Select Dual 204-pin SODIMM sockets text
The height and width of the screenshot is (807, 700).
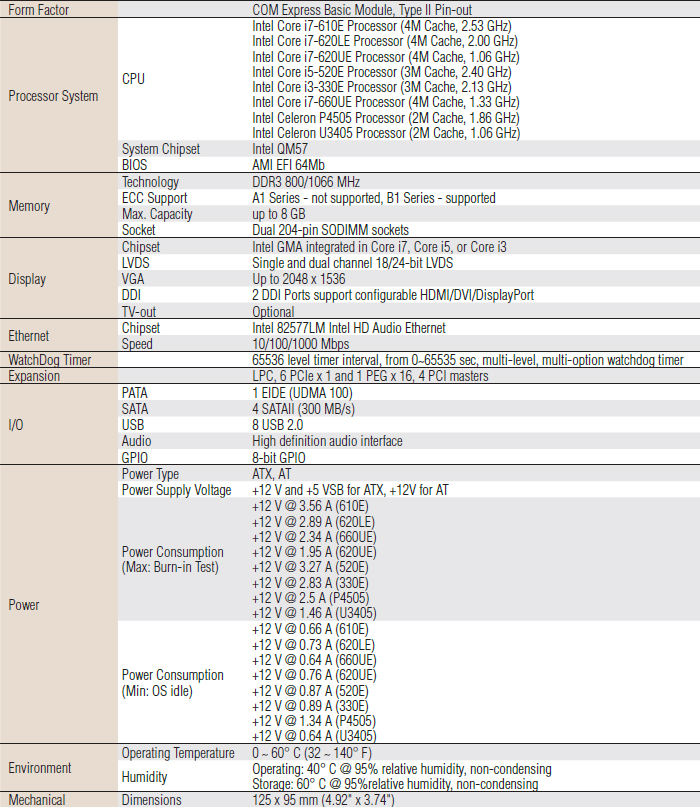(330, 230)
